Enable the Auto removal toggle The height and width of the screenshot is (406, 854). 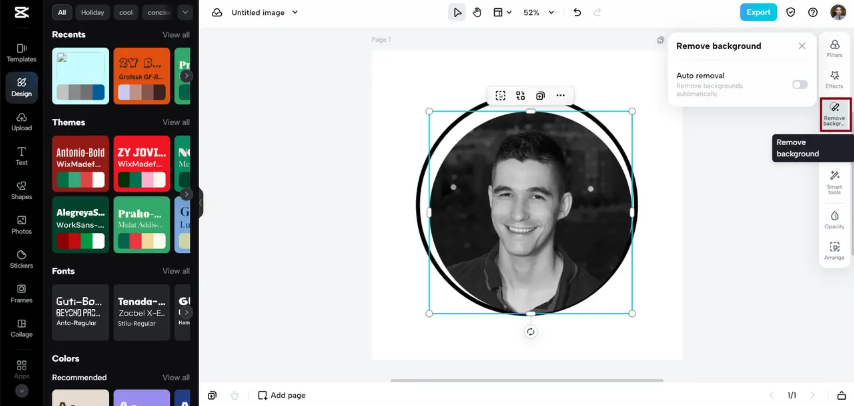[799, 84]
